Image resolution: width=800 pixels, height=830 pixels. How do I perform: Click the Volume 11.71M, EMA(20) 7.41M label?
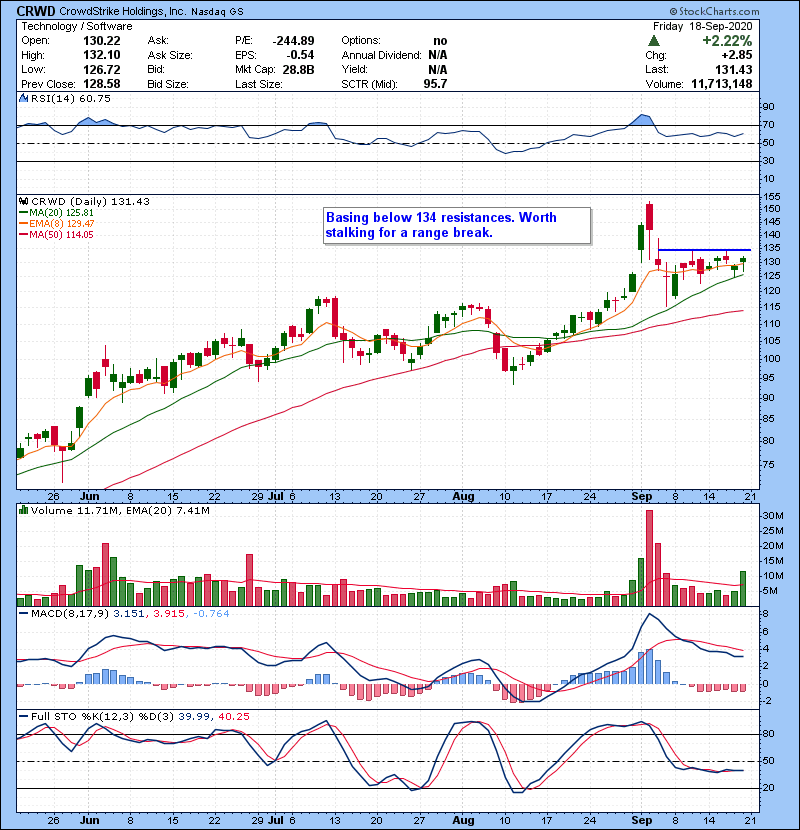120,511
